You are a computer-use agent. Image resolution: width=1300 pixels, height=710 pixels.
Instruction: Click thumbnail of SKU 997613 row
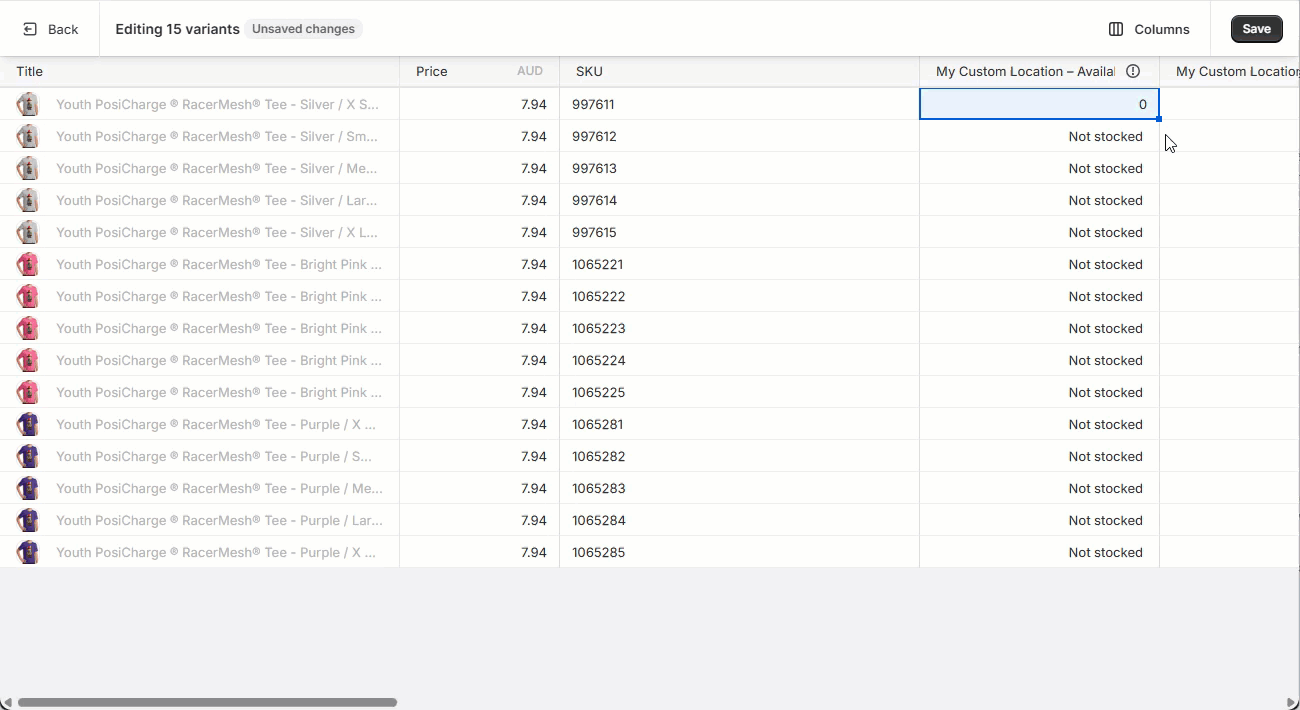(28, 168)
